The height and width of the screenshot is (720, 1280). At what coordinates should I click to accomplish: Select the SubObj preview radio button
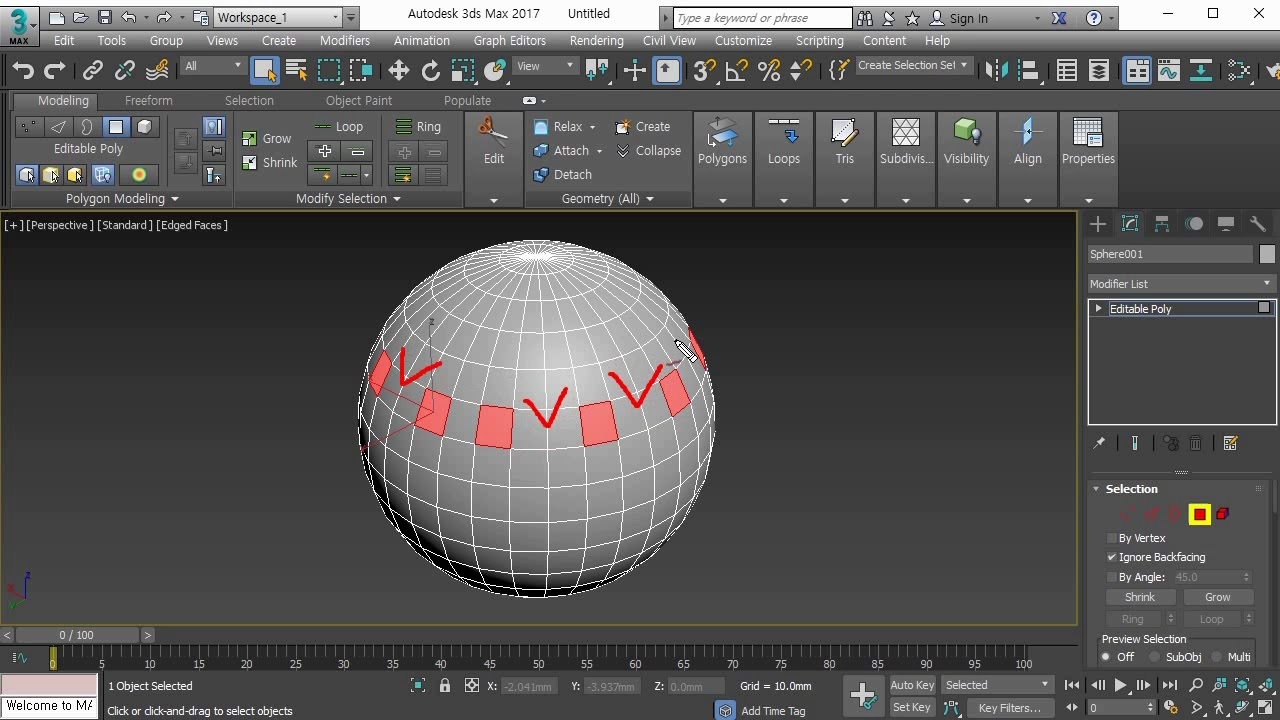[1154, 657]
